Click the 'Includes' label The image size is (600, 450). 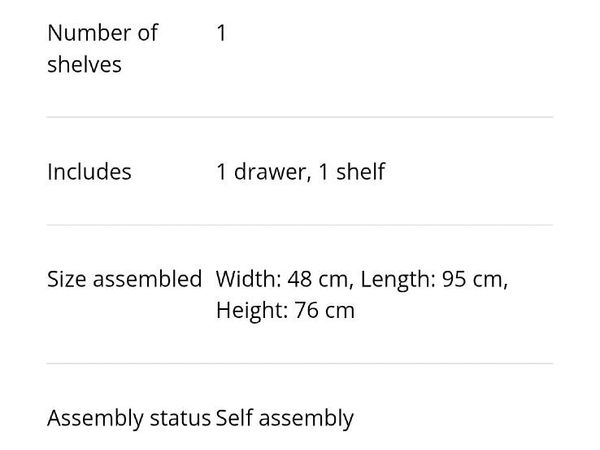[89, 171]
